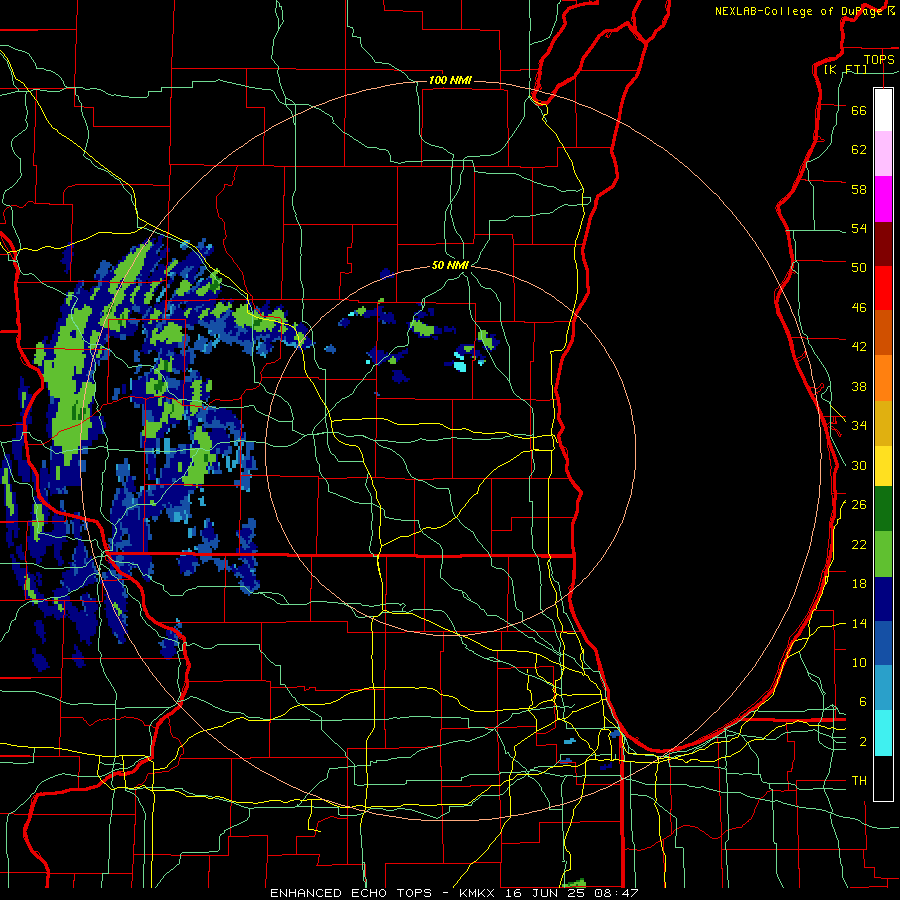Viewport: 900px width, 900px height.
Task: Click the black TH threshold legend swatch
Action: tap(883, 778)
